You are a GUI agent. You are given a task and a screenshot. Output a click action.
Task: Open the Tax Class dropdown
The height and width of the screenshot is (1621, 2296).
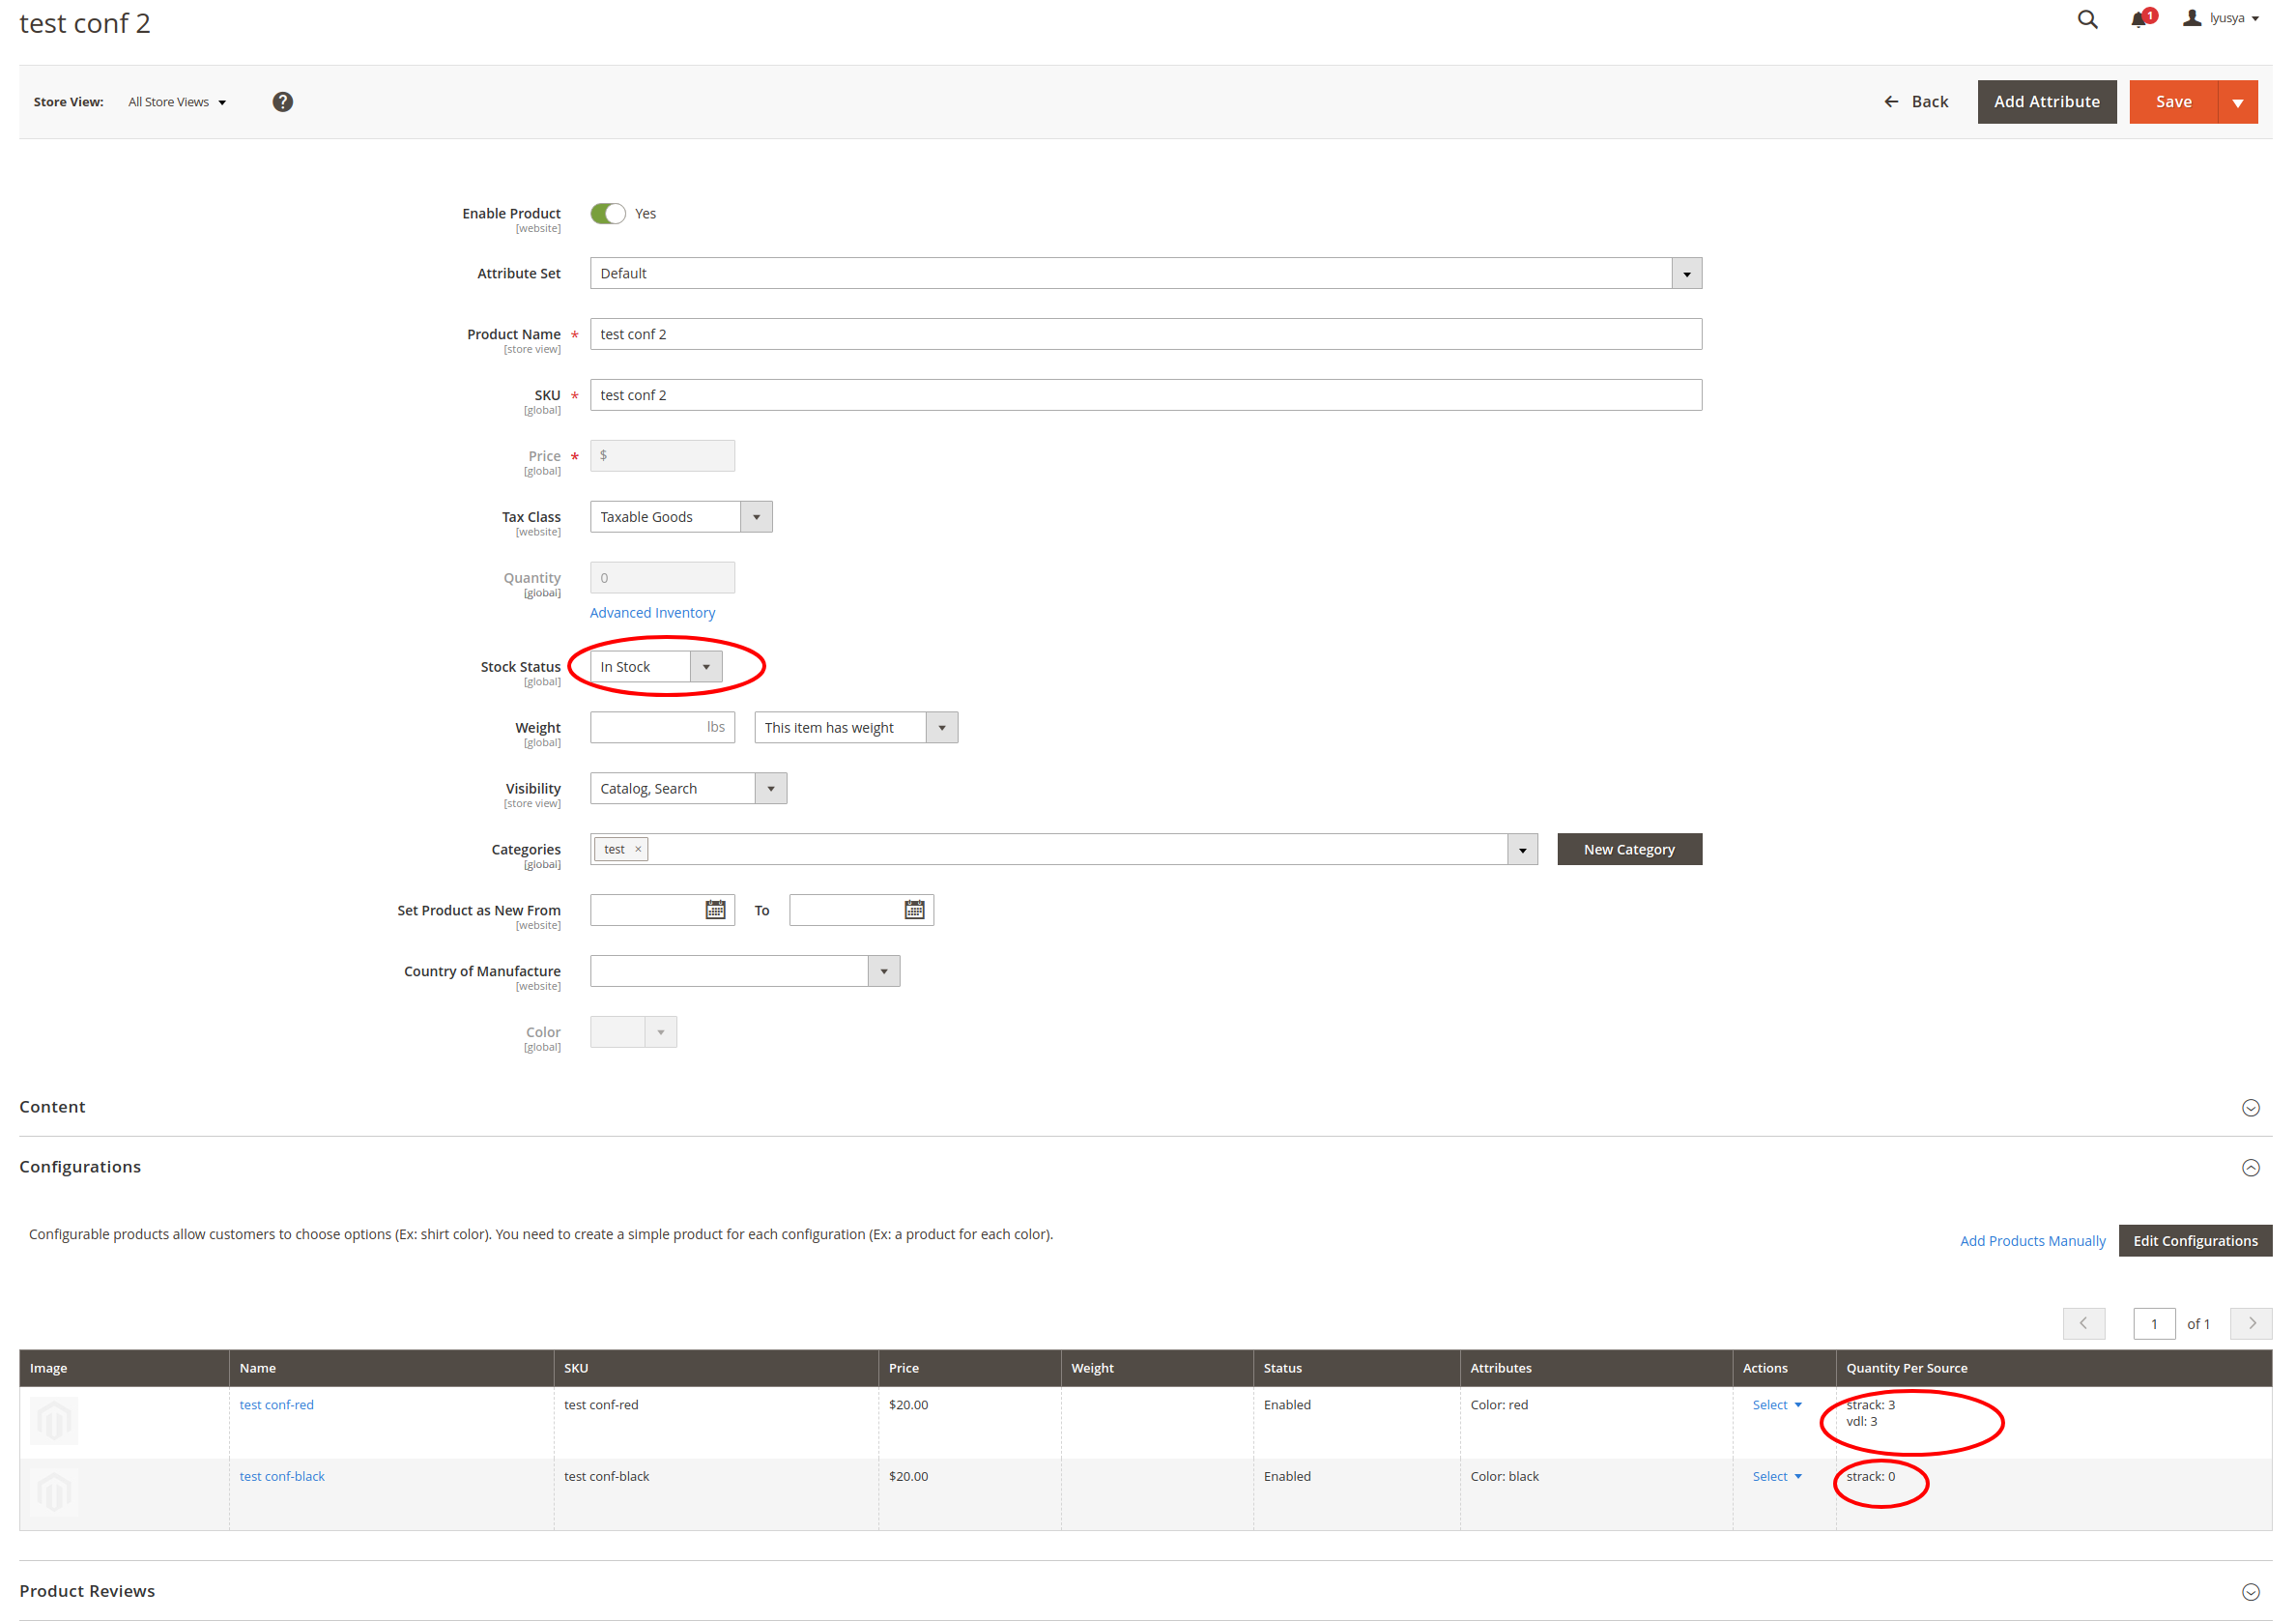click(x=757, y=516)
